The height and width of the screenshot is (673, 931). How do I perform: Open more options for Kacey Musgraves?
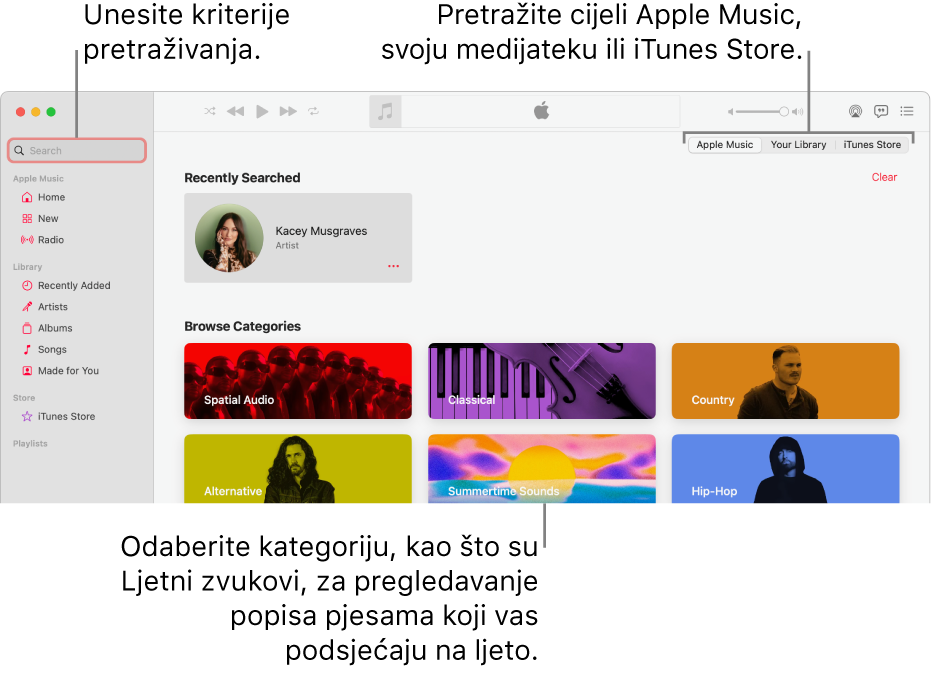tap(393, 266)
